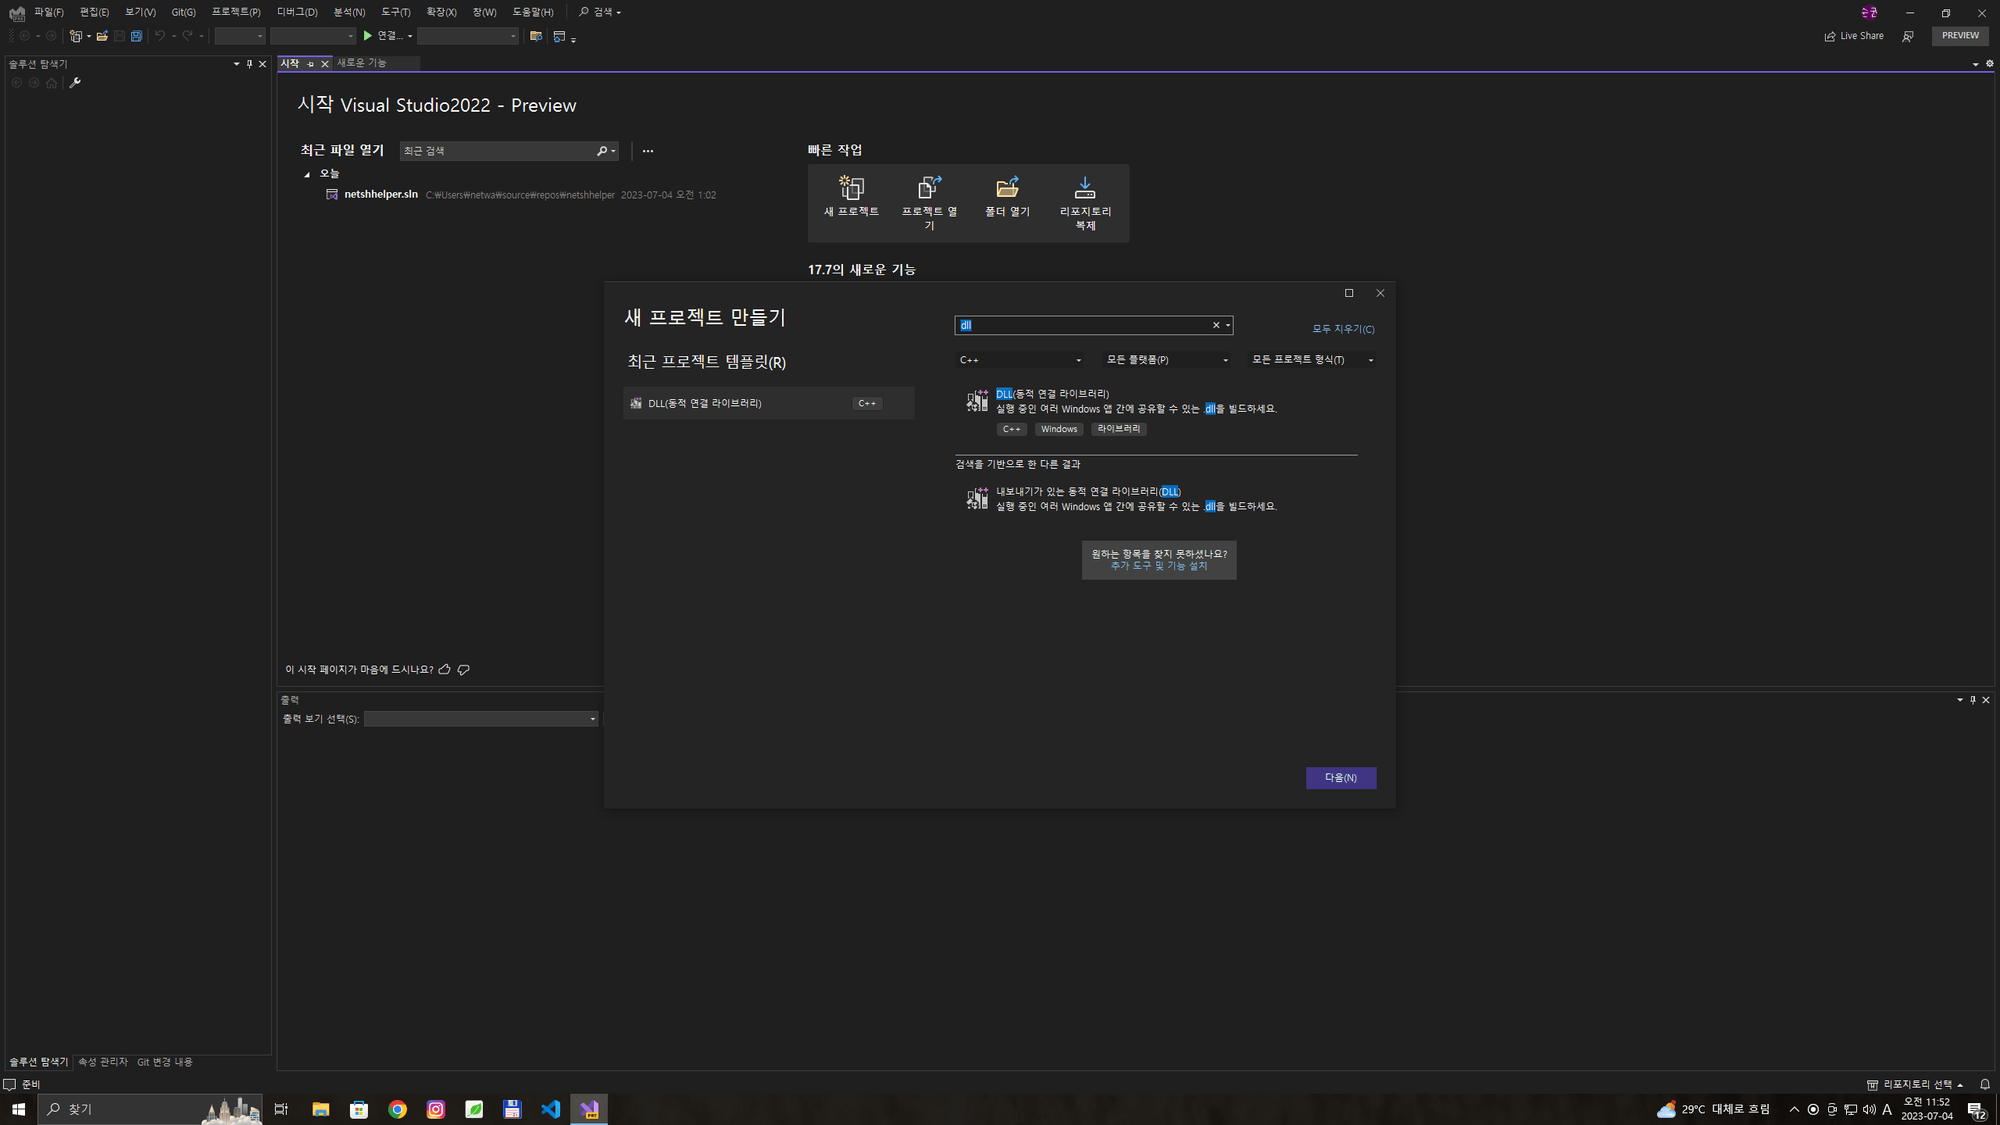Click the volume icon in system tray
This screenshot has width=2000, height=1125.
[x=1869, y=1109]
